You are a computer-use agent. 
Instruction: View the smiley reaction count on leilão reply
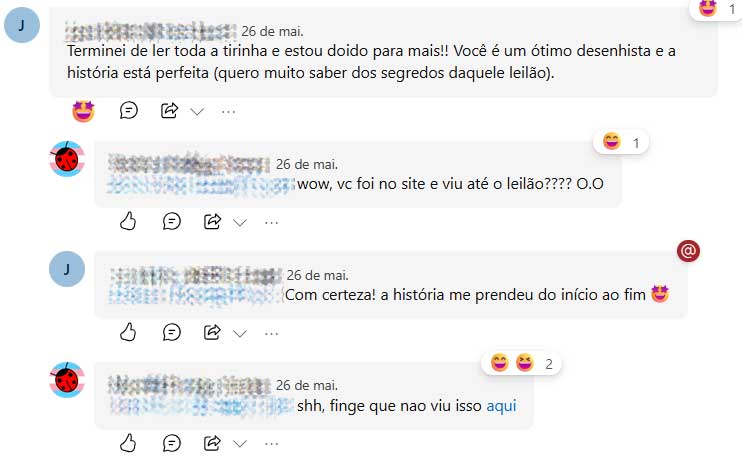(621, 142)
